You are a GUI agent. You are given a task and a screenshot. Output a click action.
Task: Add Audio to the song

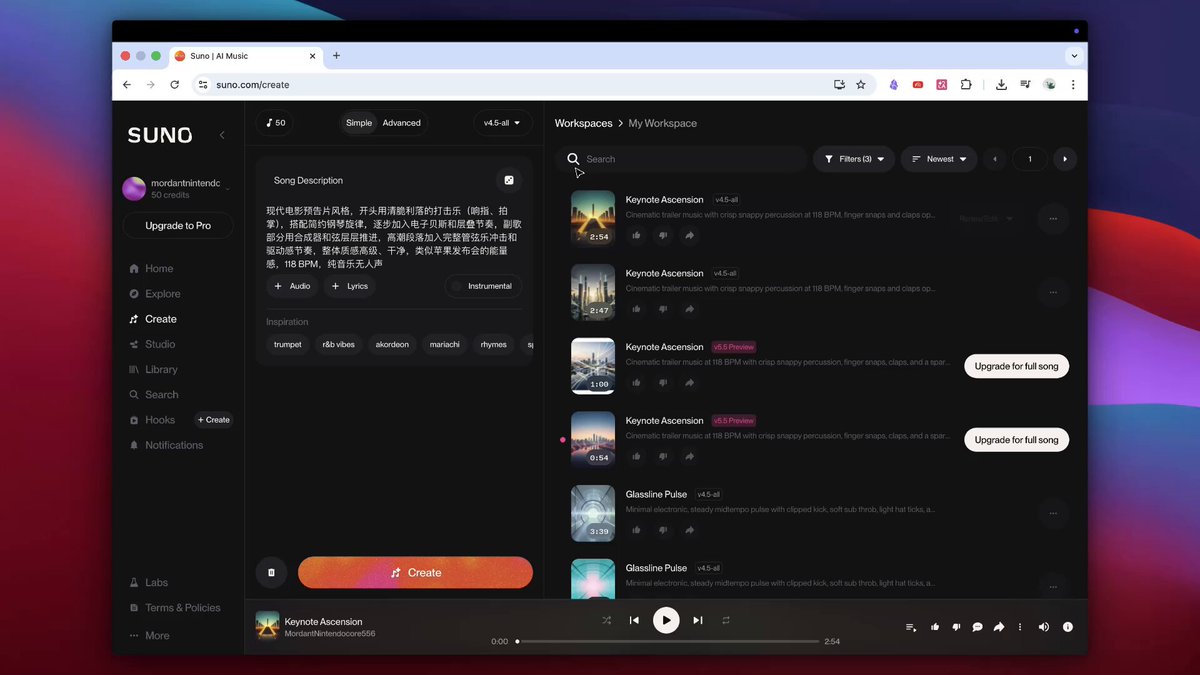pos(293,286)
